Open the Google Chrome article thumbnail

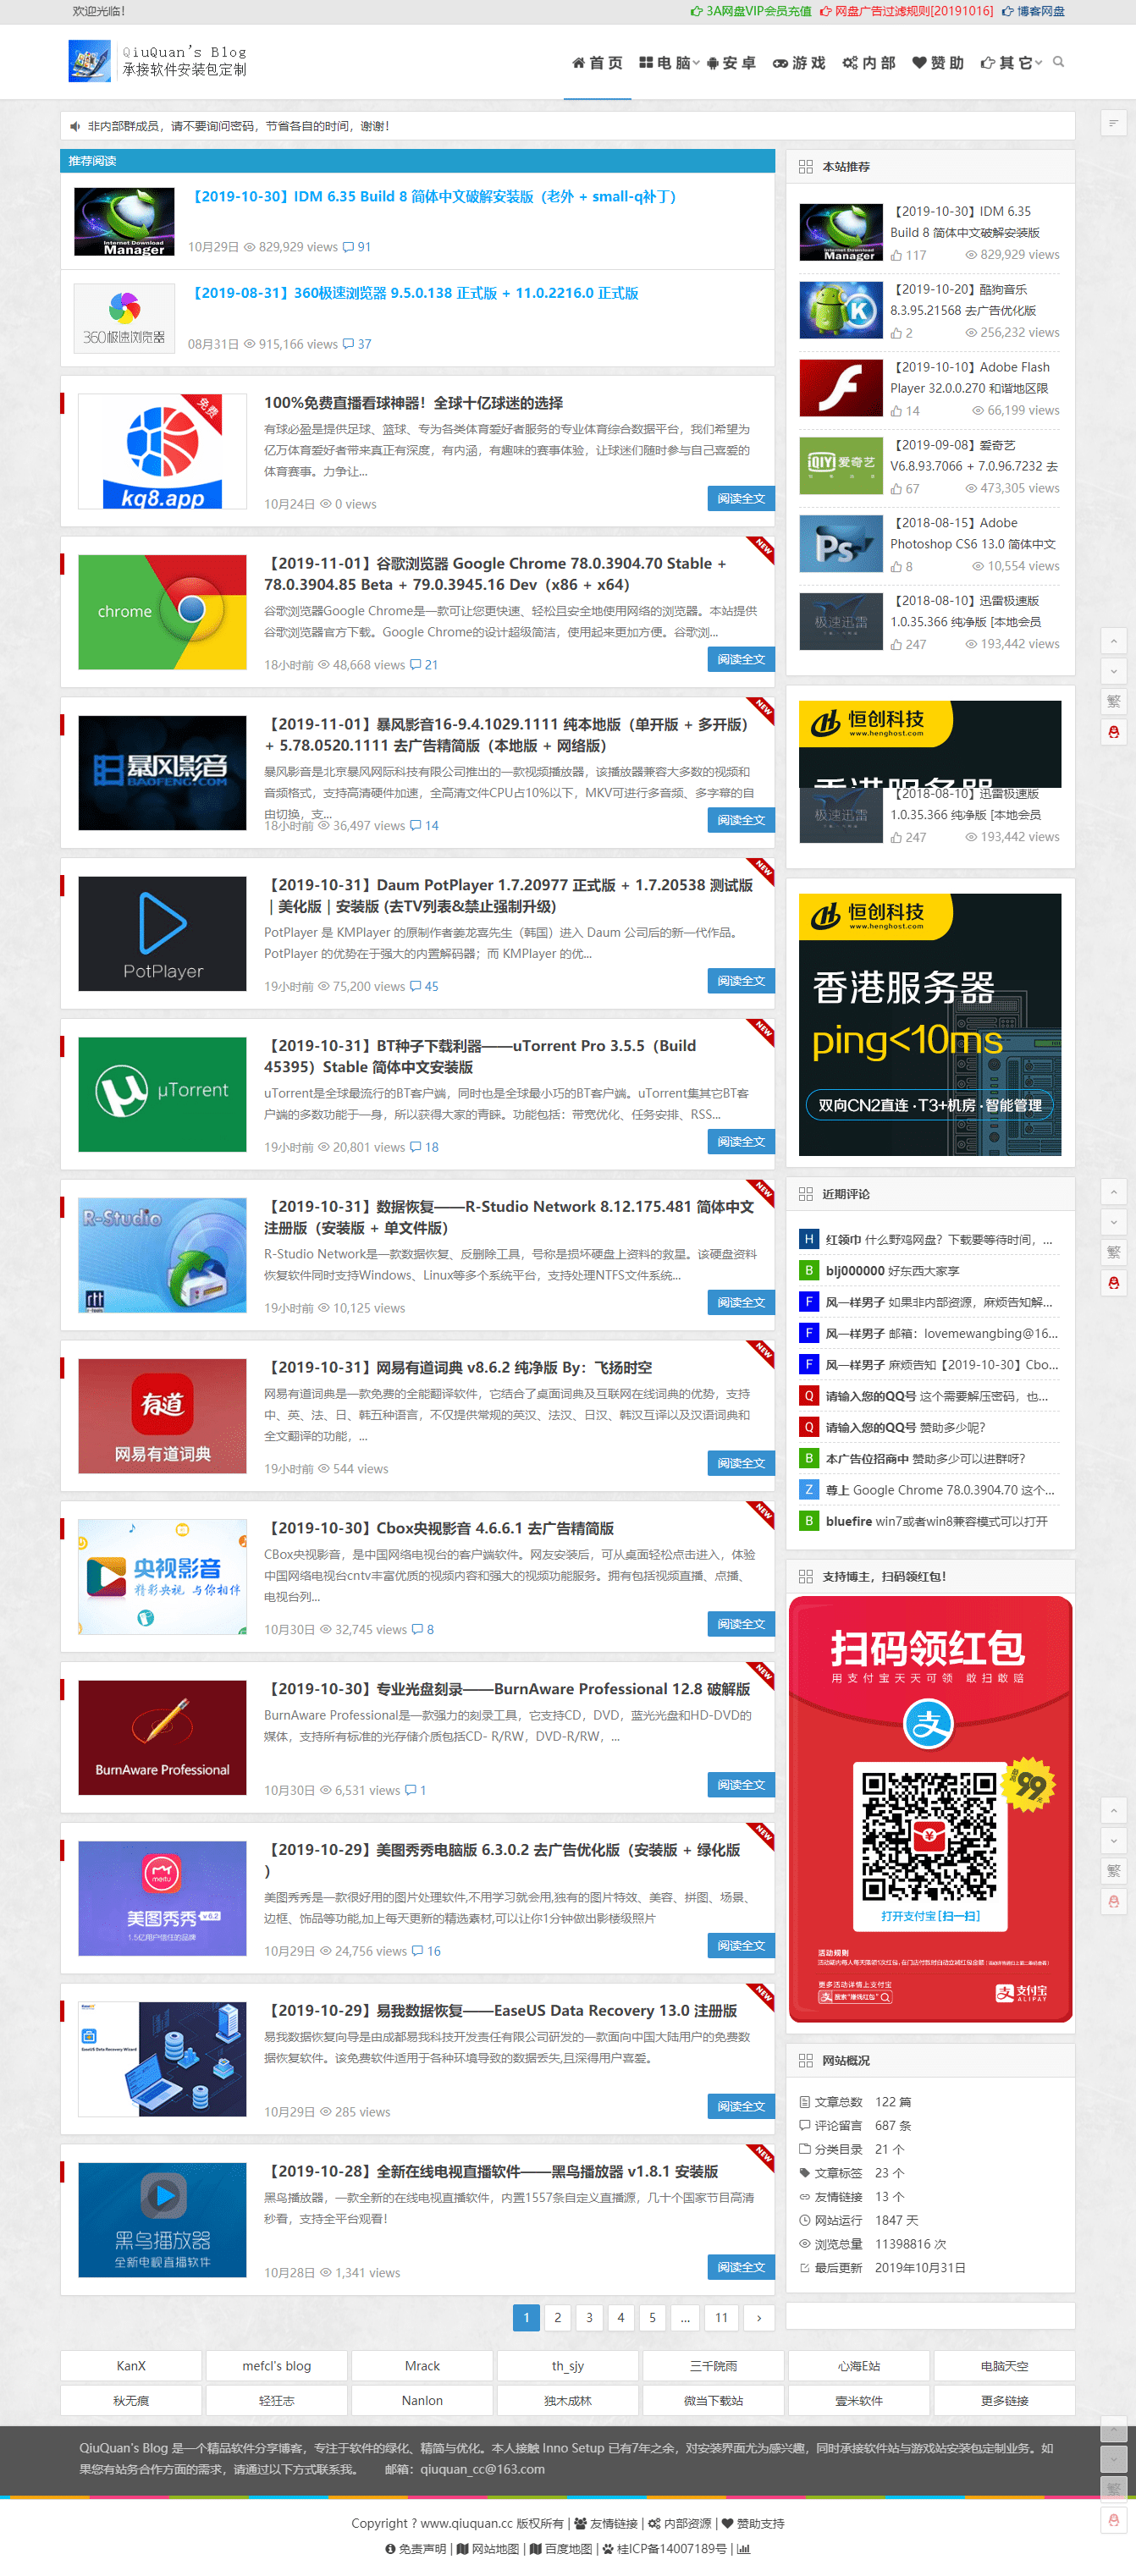tap(162, 612)
